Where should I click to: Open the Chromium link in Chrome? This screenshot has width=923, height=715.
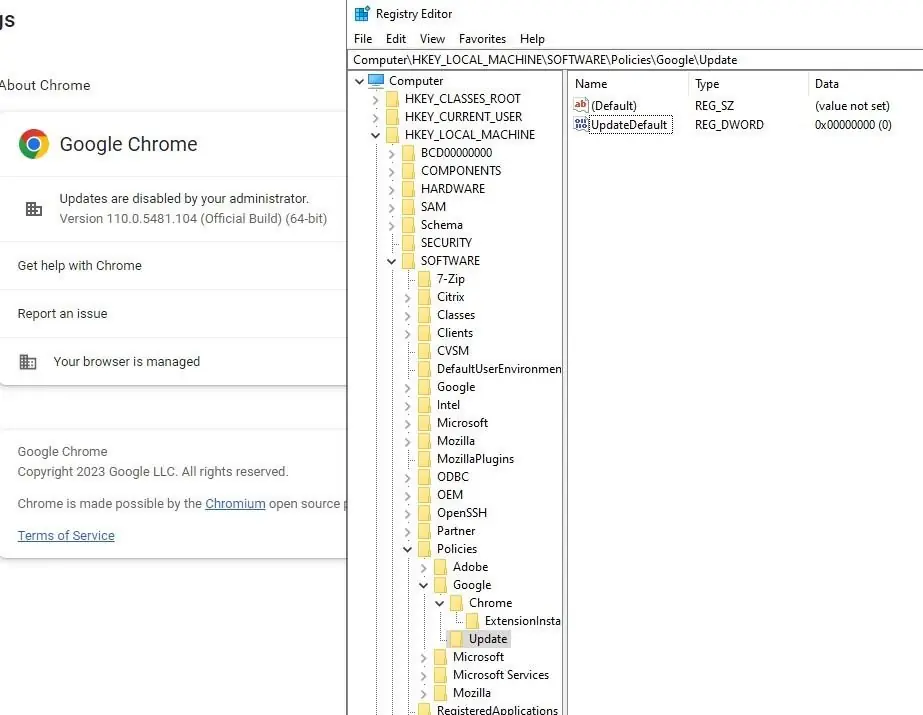point(235,504)
